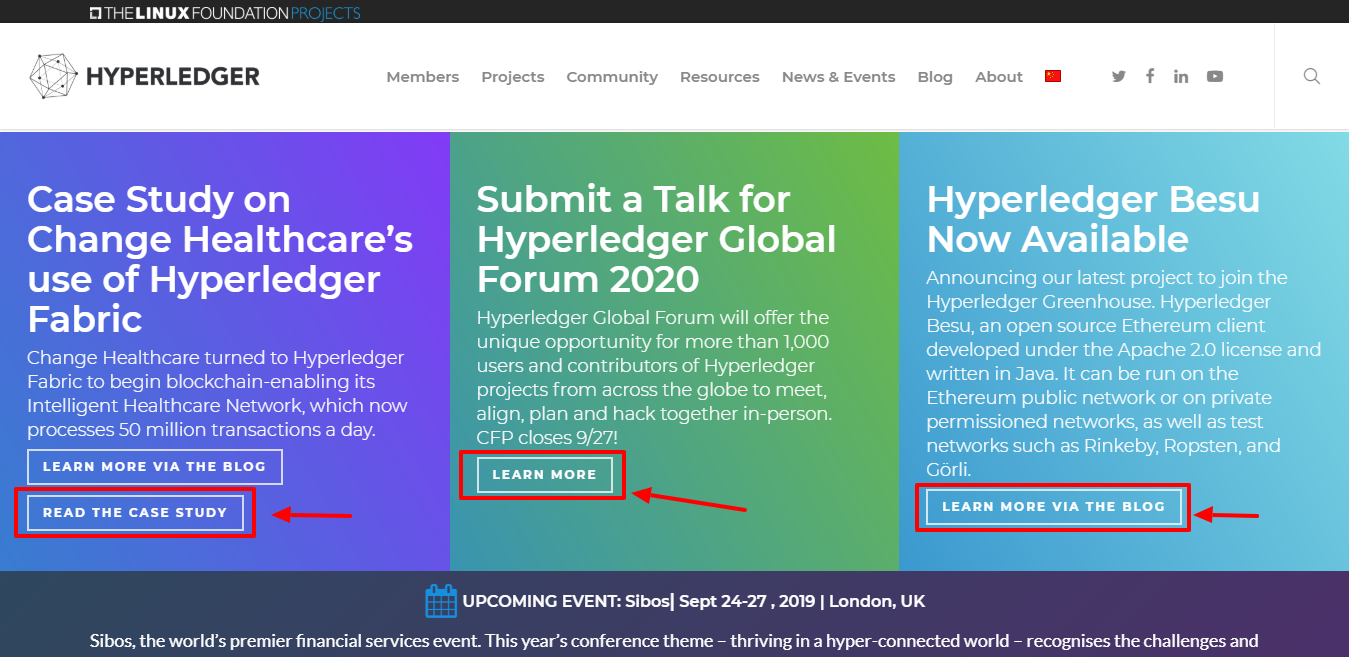This screenshot has width=1349, height=657.
Task: Open the Members menu
Action: pos(422,77)
